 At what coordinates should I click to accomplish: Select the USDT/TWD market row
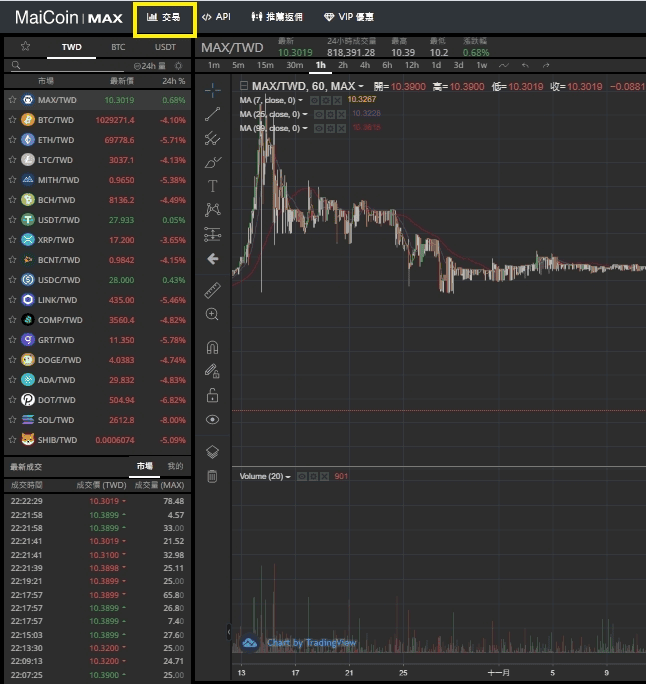coord(98,220)
